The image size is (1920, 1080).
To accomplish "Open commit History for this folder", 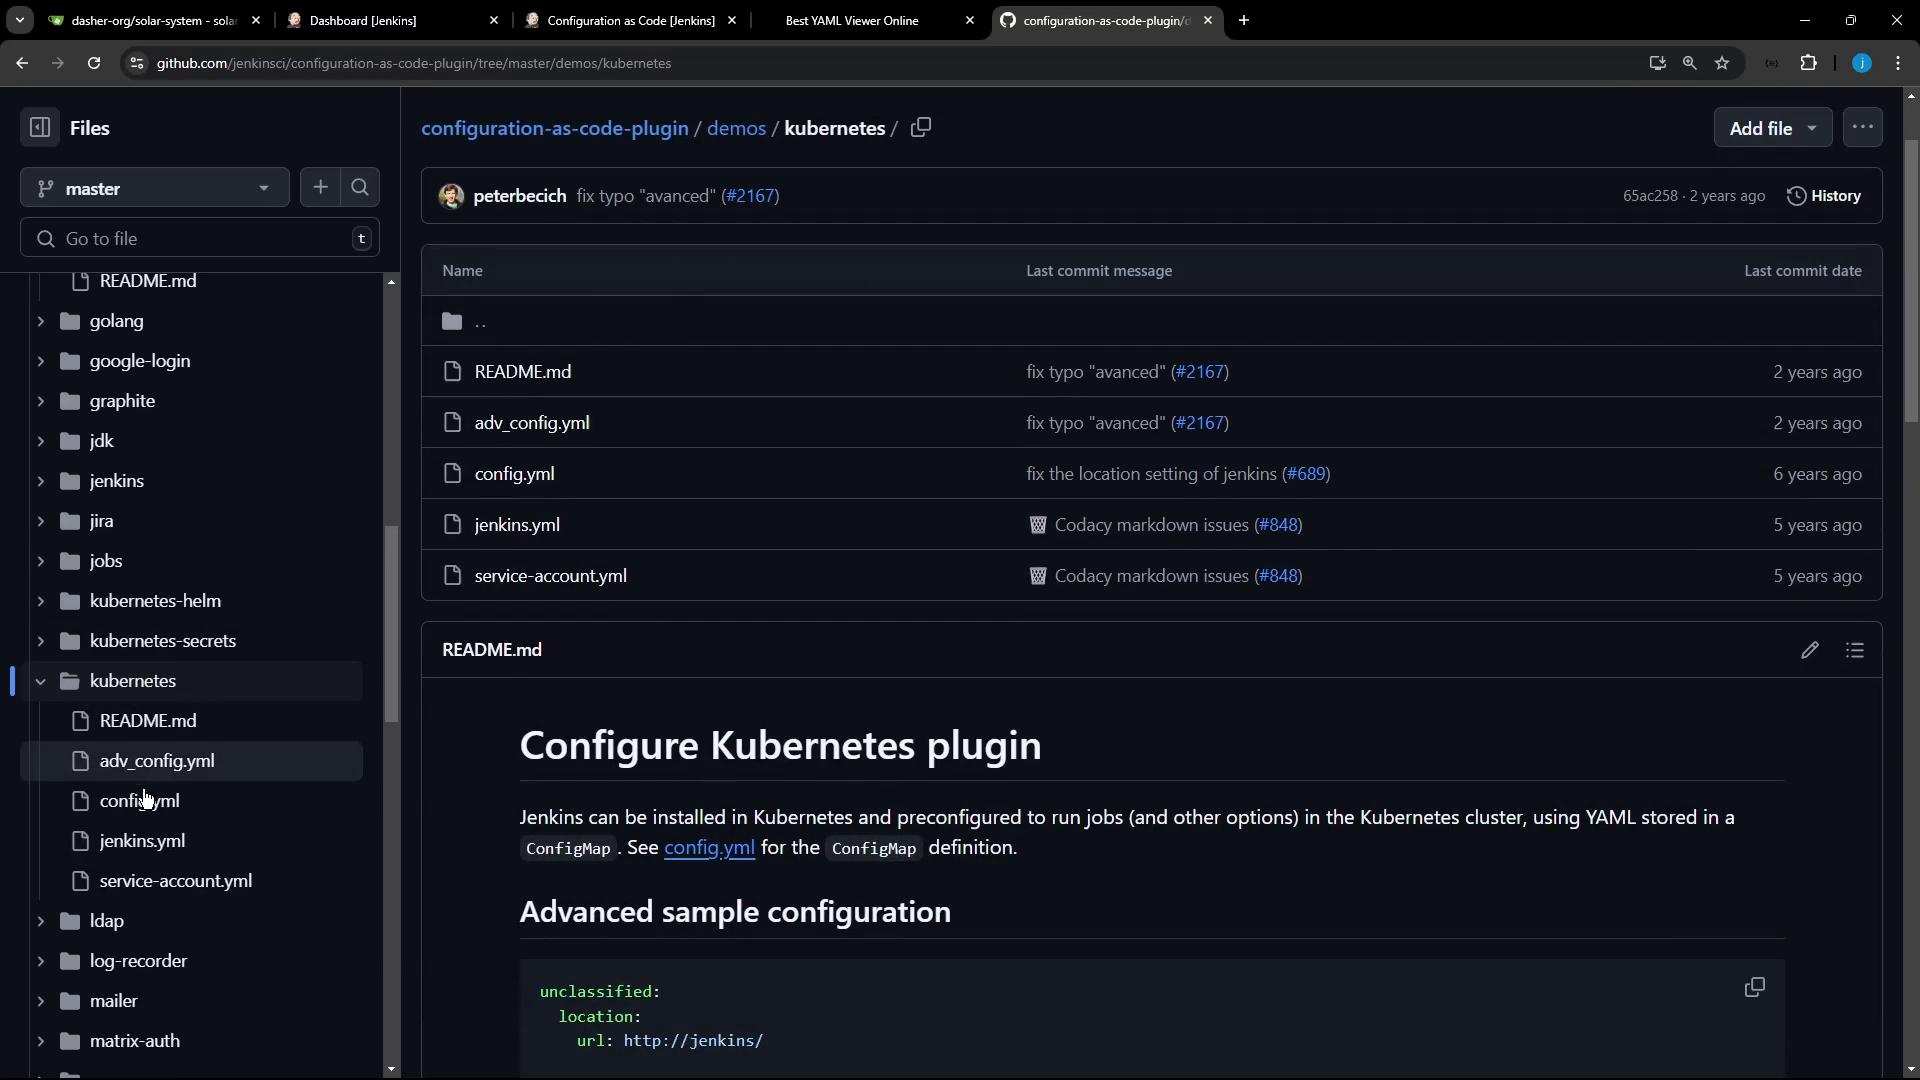I will pos(1824,196).
